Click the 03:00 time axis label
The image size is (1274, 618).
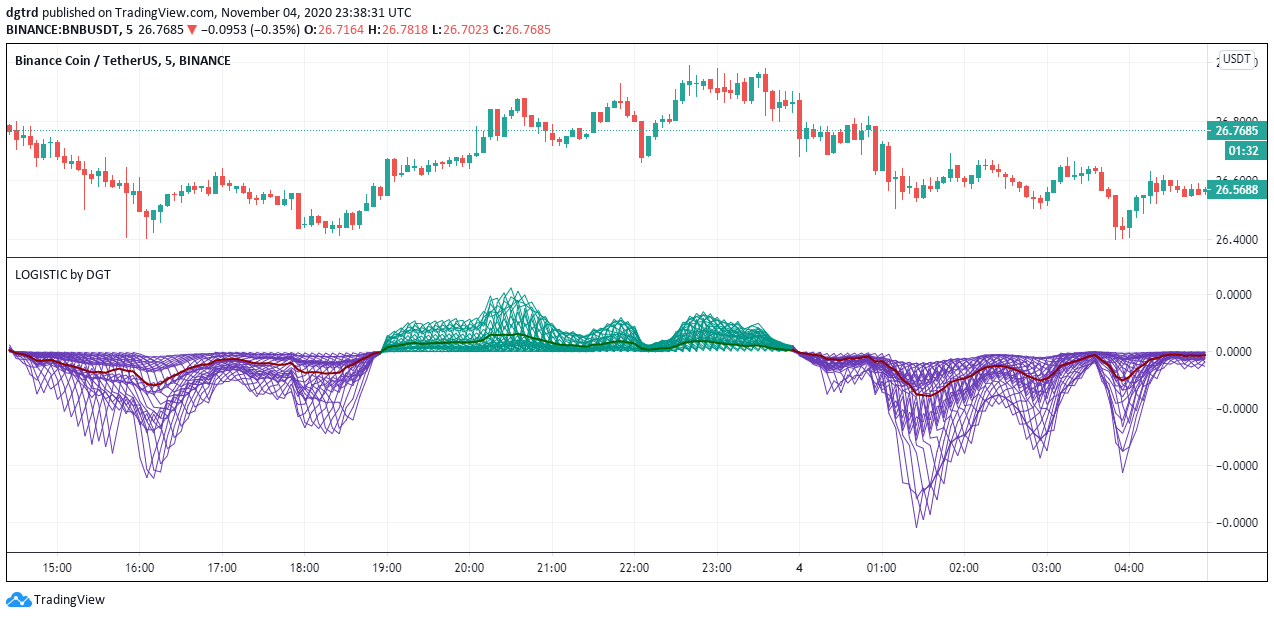coord(1047,567)
